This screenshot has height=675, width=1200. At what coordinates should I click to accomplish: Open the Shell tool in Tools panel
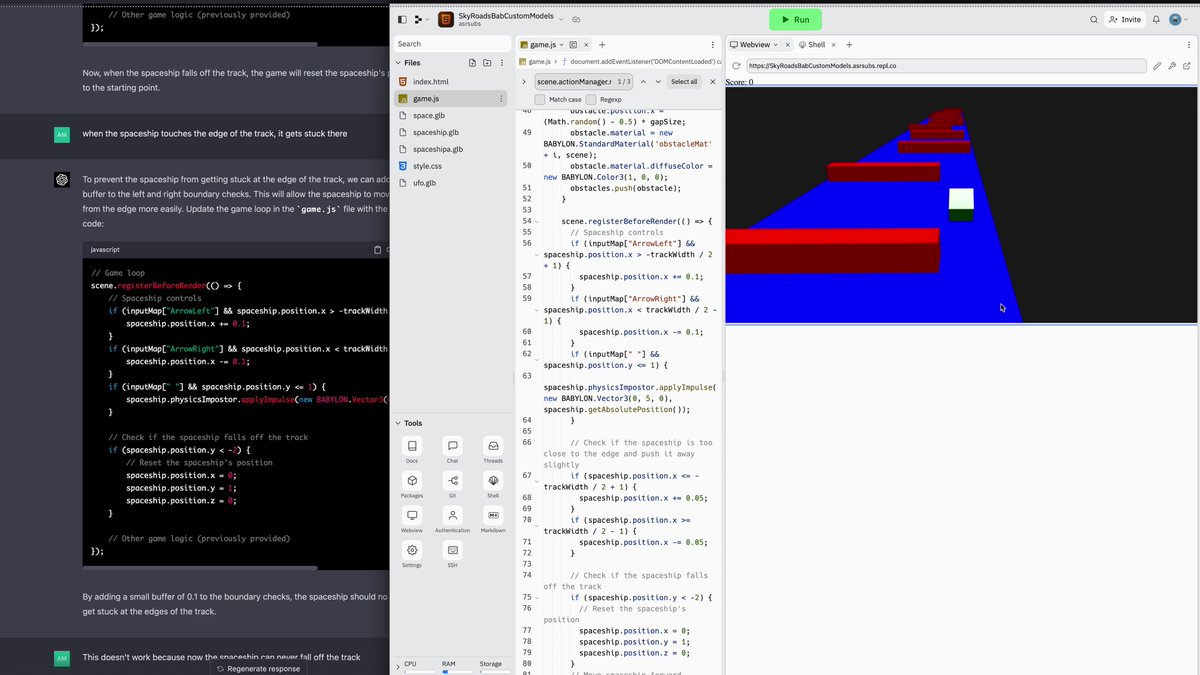pyautogui.click(x=493, y=481)
